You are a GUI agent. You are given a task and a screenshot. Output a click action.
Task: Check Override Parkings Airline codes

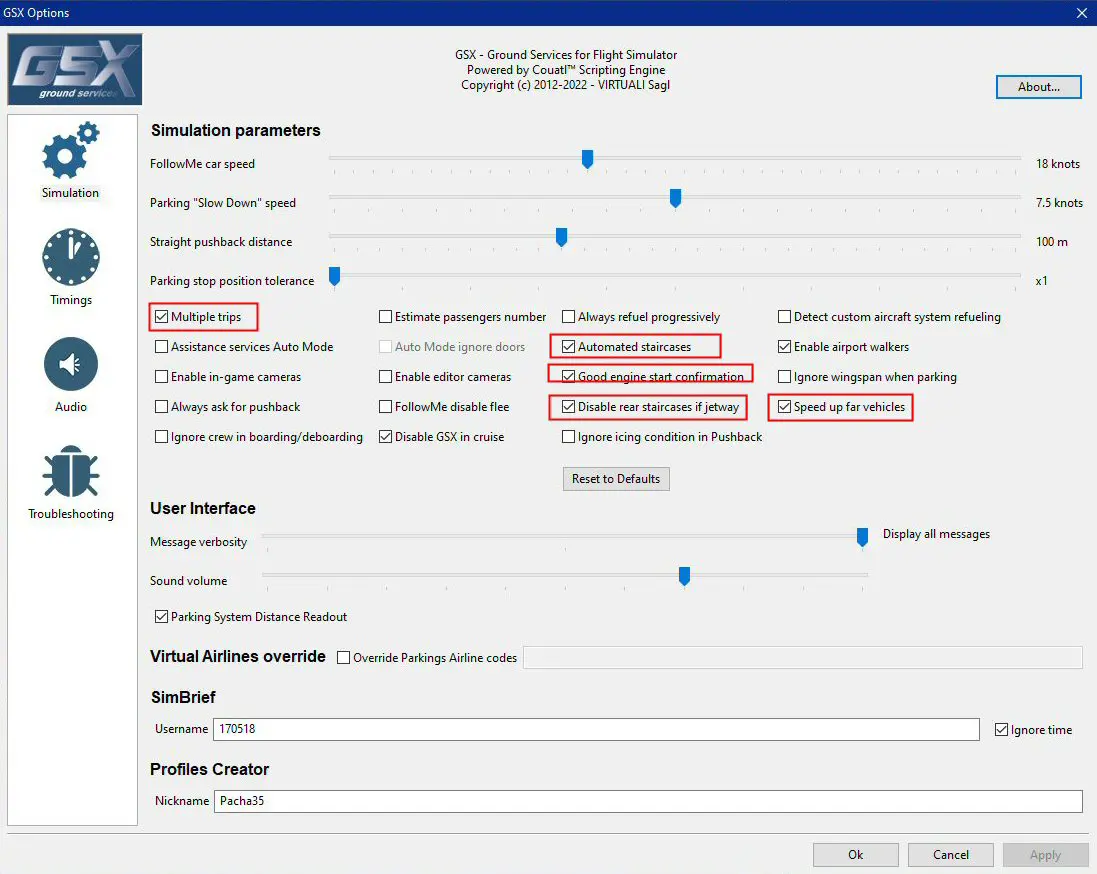344,658
